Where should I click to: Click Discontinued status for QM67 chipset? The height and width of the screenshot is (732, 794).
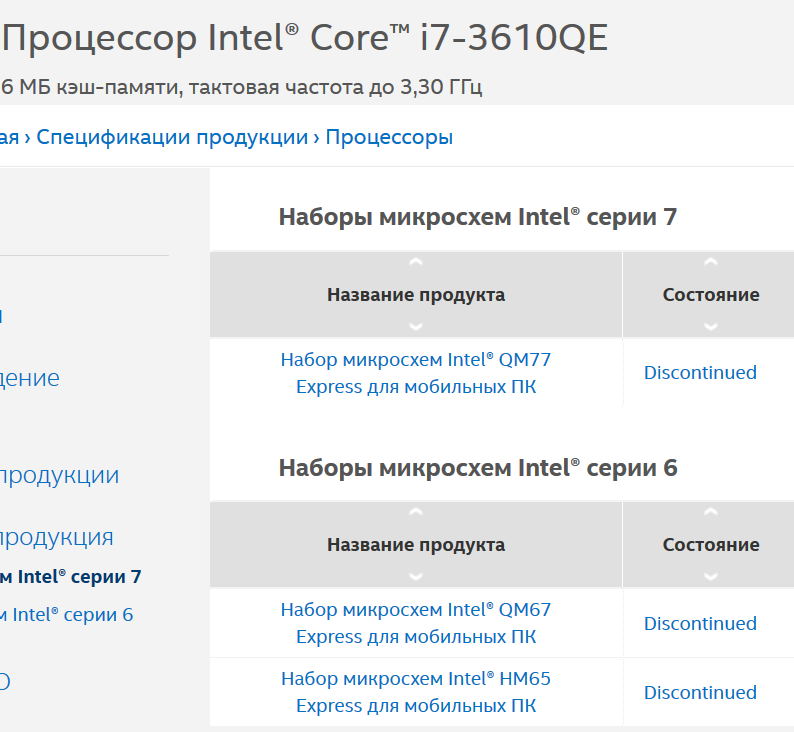(700, 623)
